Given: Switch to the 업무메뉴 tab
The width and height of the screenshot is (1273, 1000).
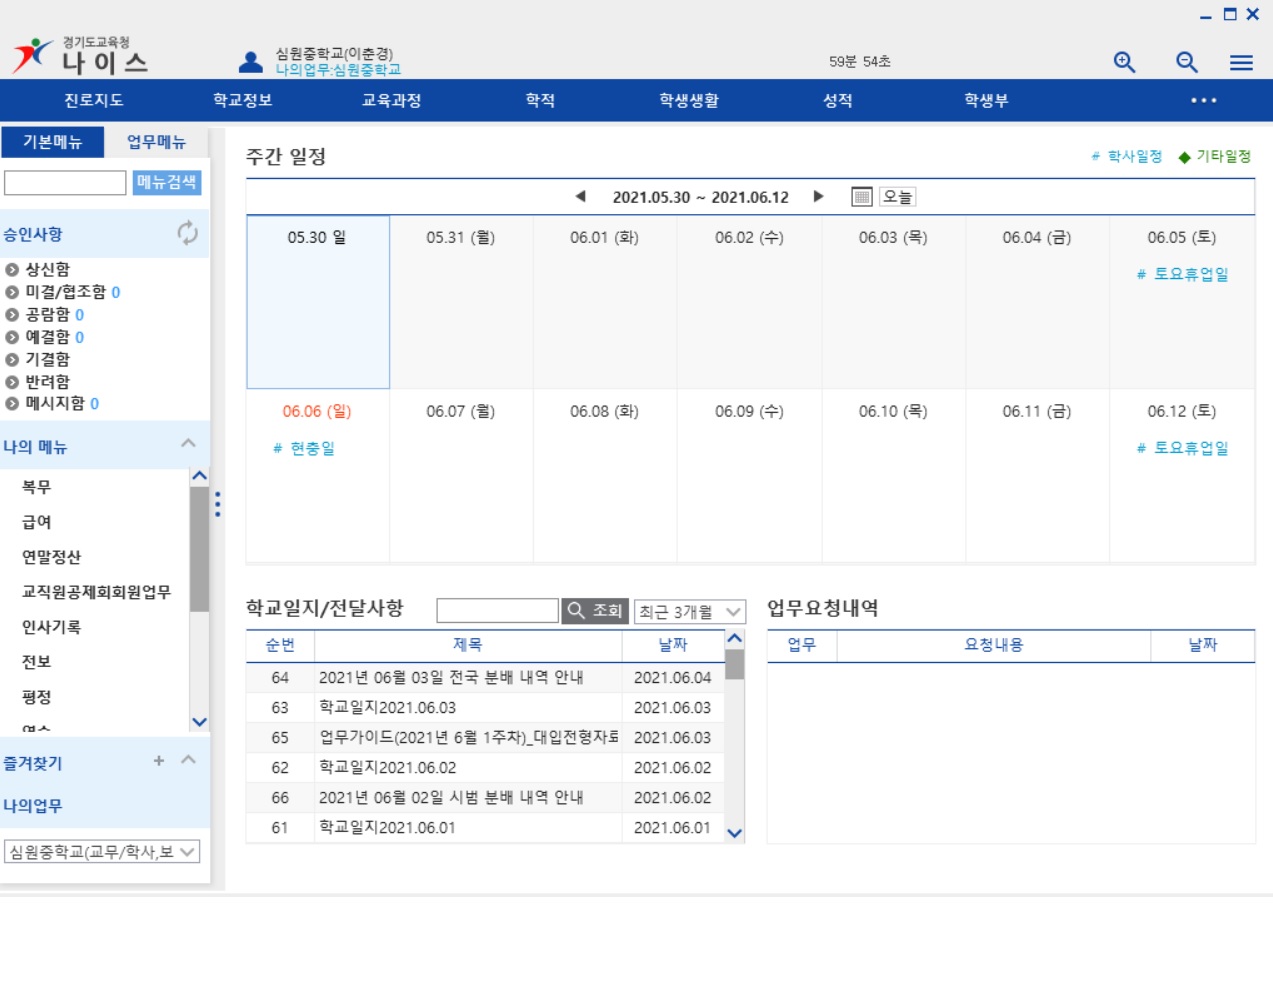Looking at the screenshot, I should pos(156,142).
